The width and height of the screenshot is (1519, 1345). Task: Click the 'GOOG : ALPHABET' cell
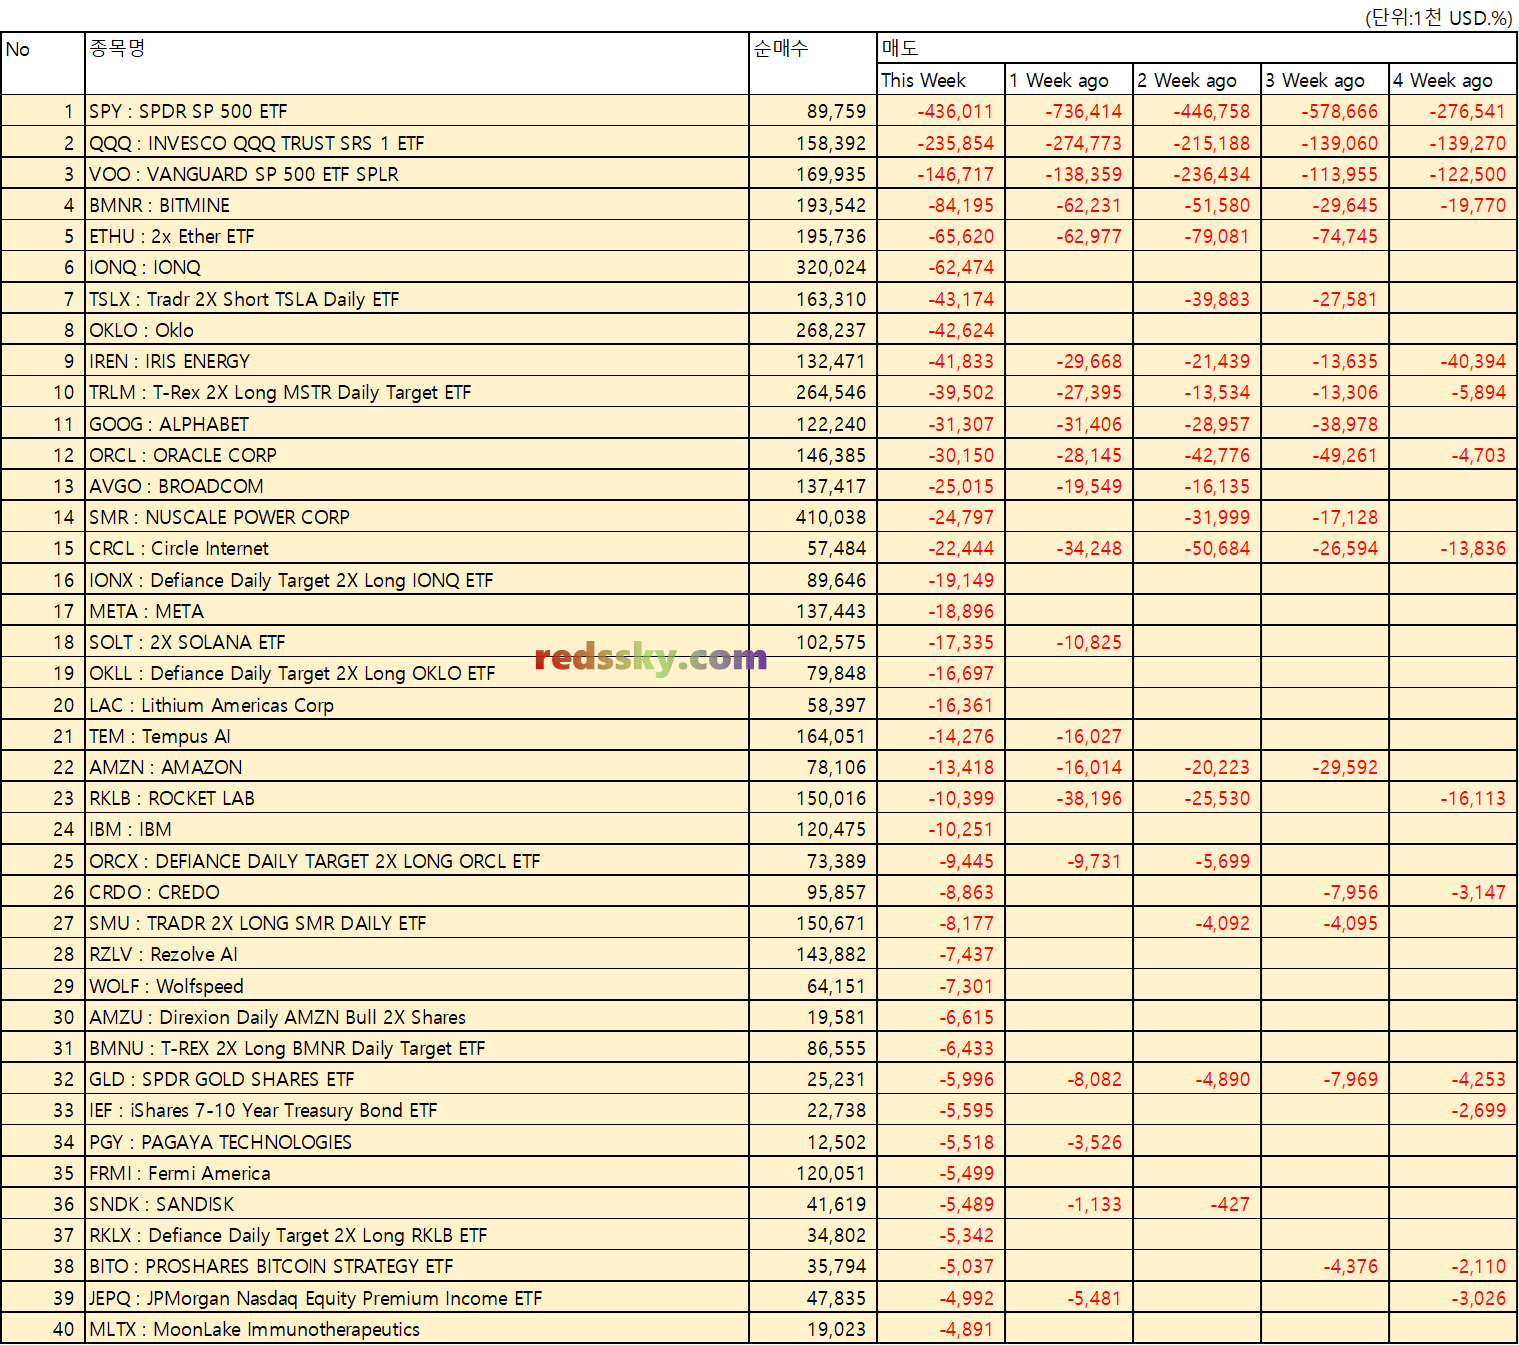click(417, 424)
